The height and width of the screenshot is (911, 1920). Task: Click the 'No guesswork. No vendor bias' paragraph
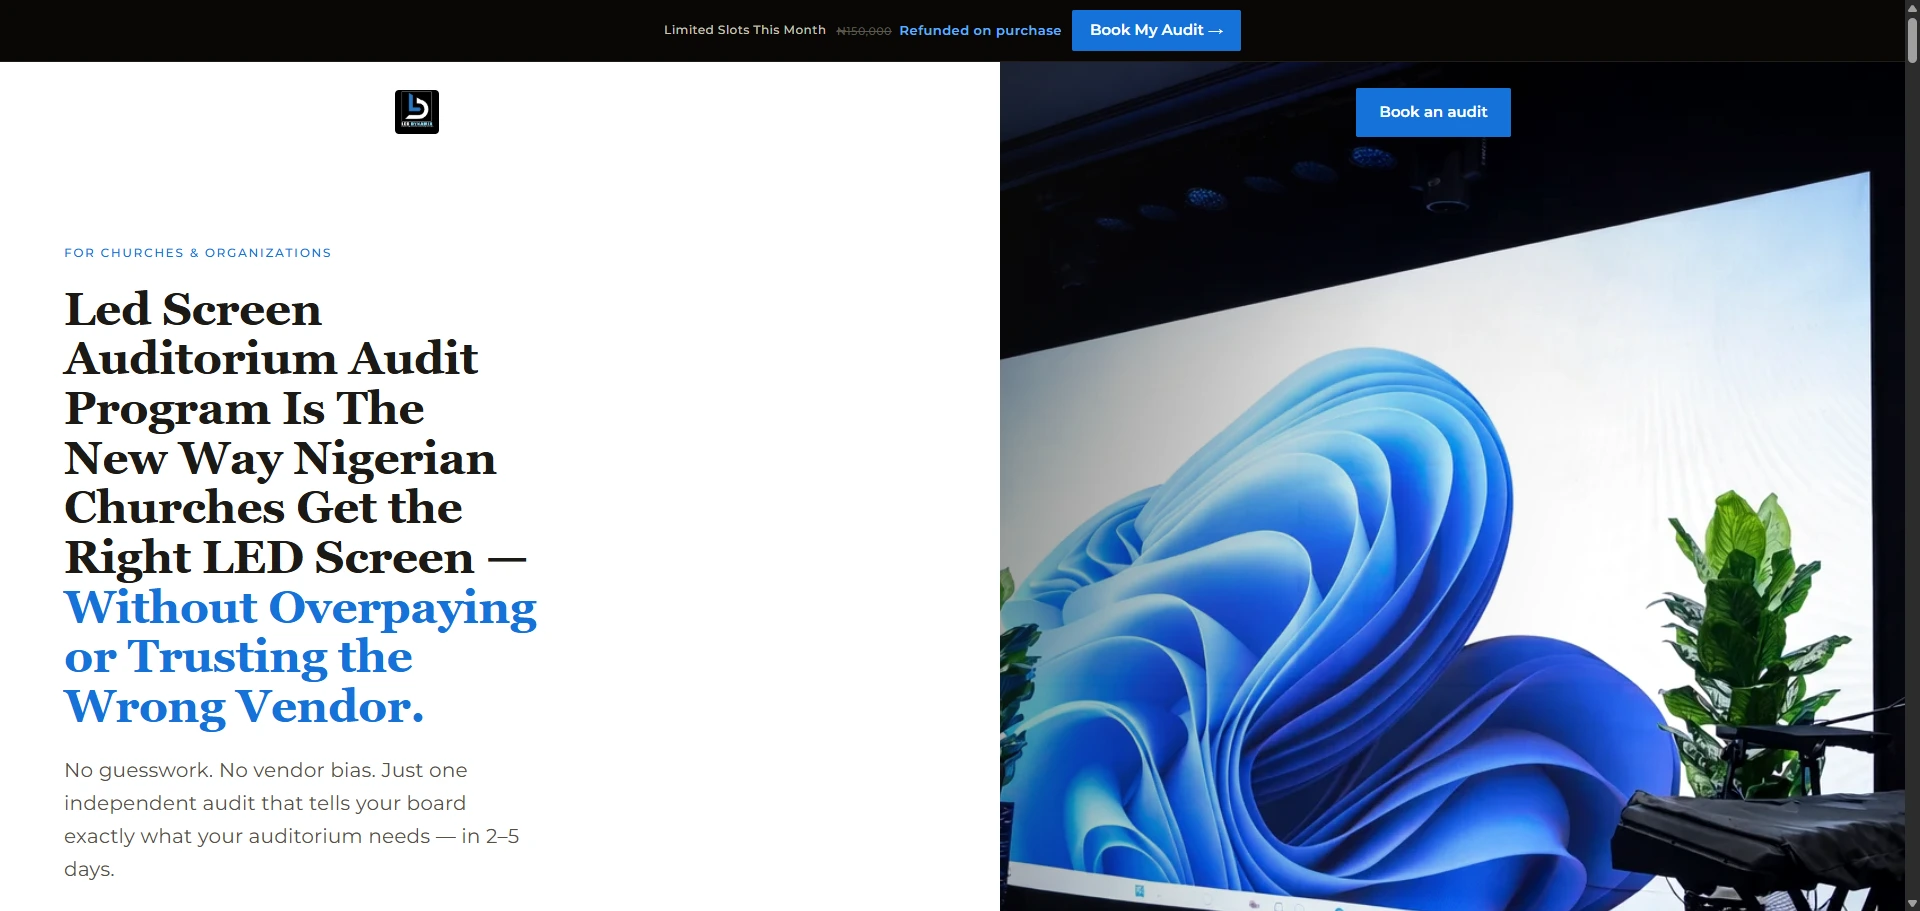coord(292,819)
